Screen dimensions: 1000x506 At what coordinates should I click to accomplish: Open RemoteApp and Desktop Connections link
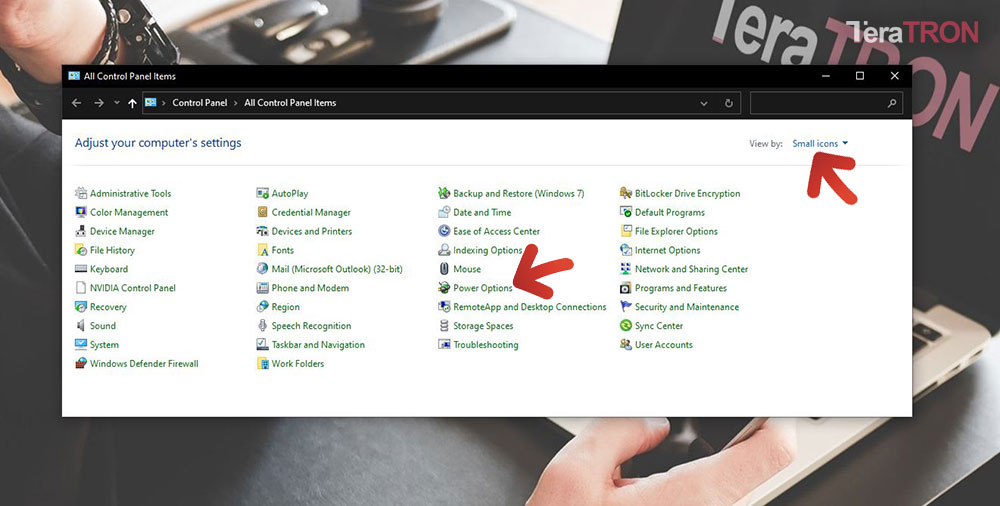(530, 307)
